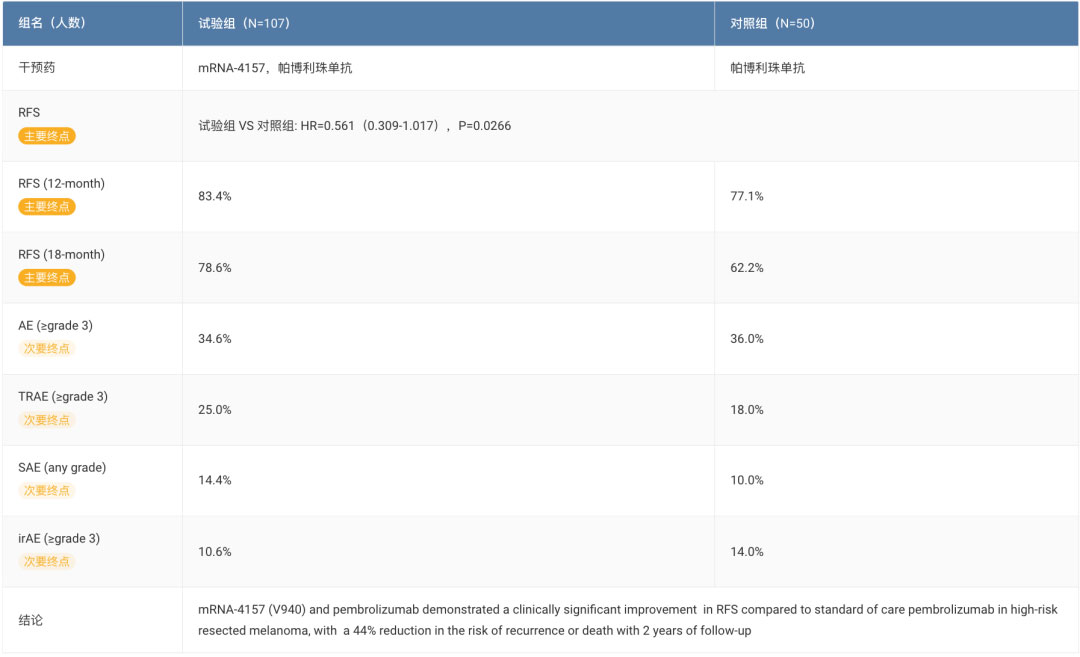Click the 77.1% control group value
Image resolution: width=1080 pixels, height=657 pixels.
click(747, 196)
